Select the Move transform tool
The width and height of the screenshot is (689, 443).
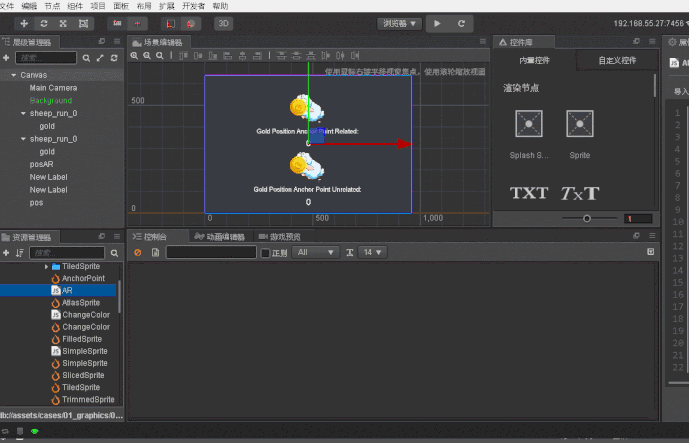point(24,23)
